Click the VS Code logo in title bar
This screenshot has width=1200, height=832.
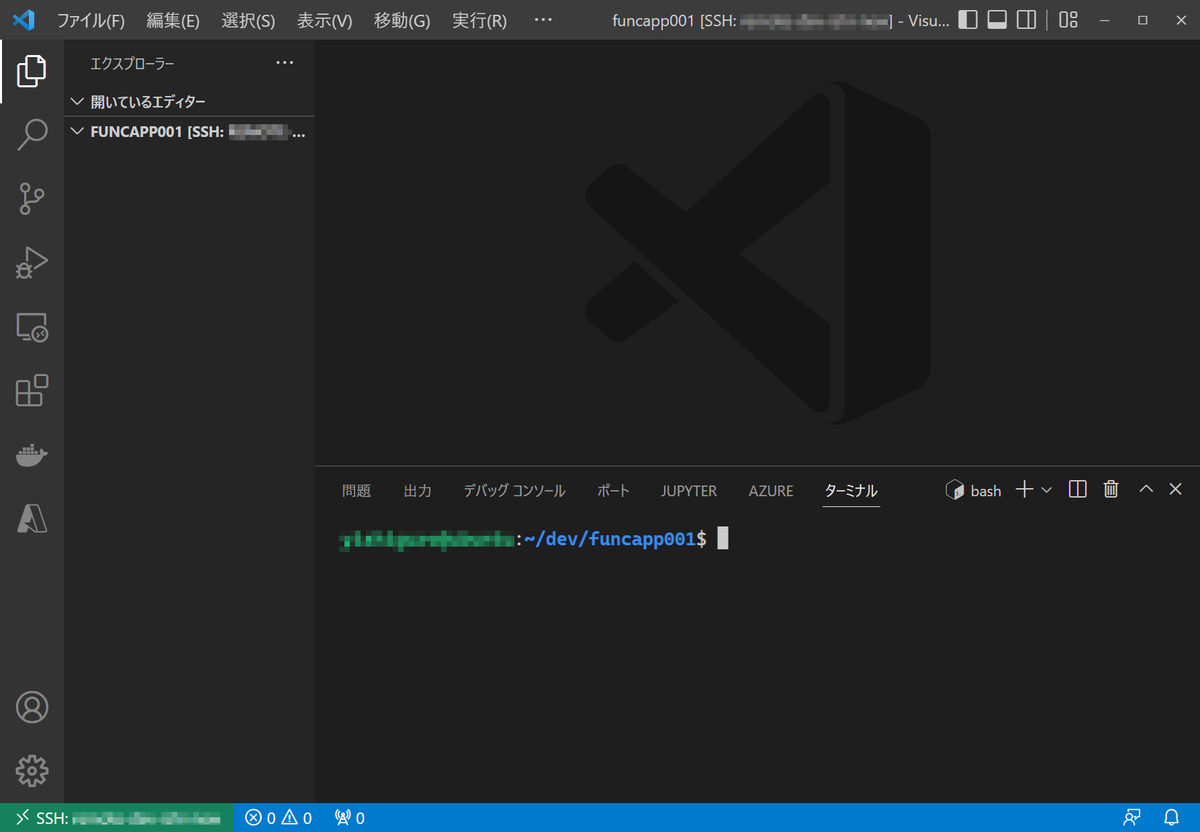point(24,20)
